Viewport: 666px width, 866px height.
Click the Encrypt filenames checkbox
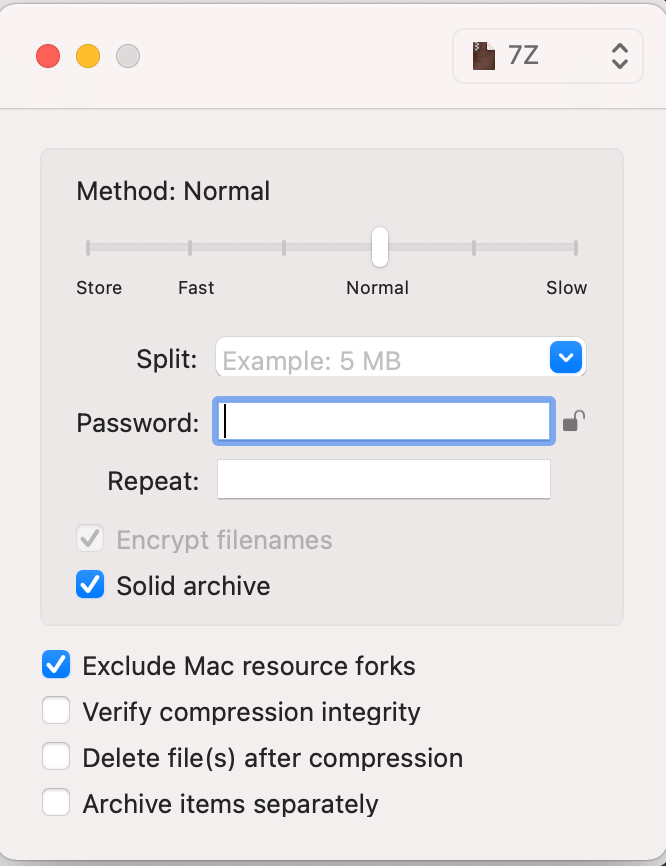tap(90, 539)
